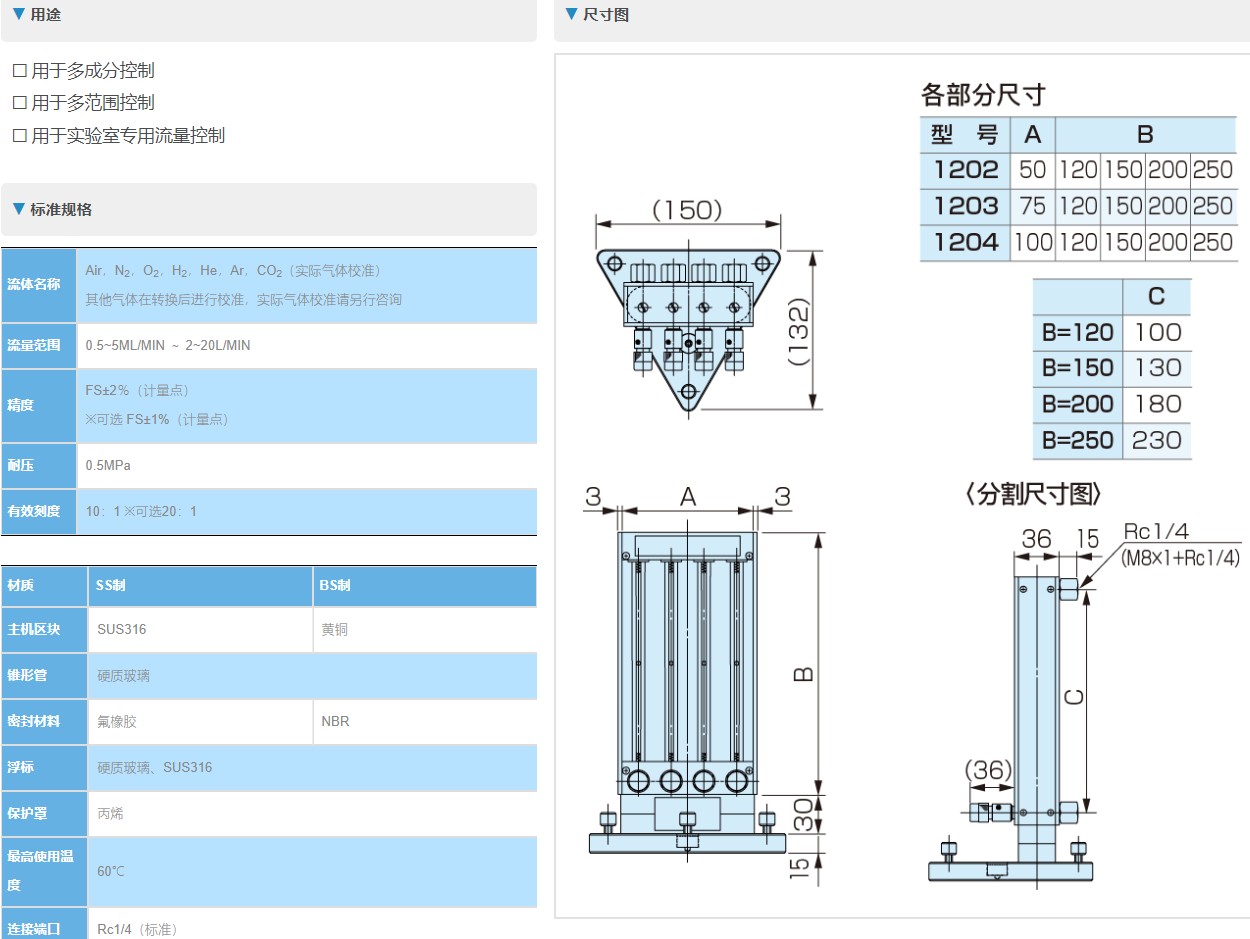Check the 用于多范围控制 box
Screen dimensions: 1250x939
19,103
